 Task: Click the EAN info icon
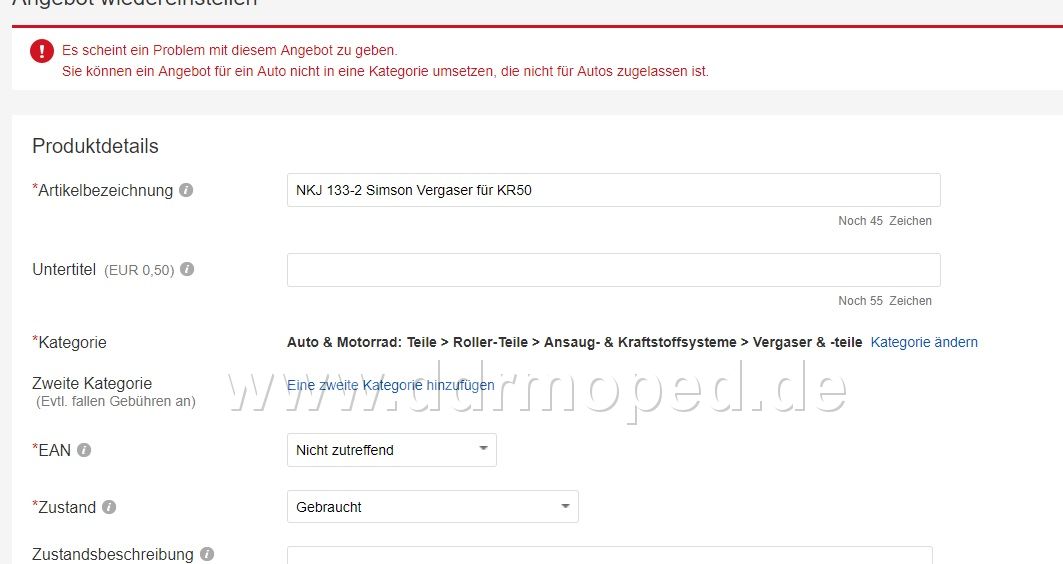pos(84,450)
